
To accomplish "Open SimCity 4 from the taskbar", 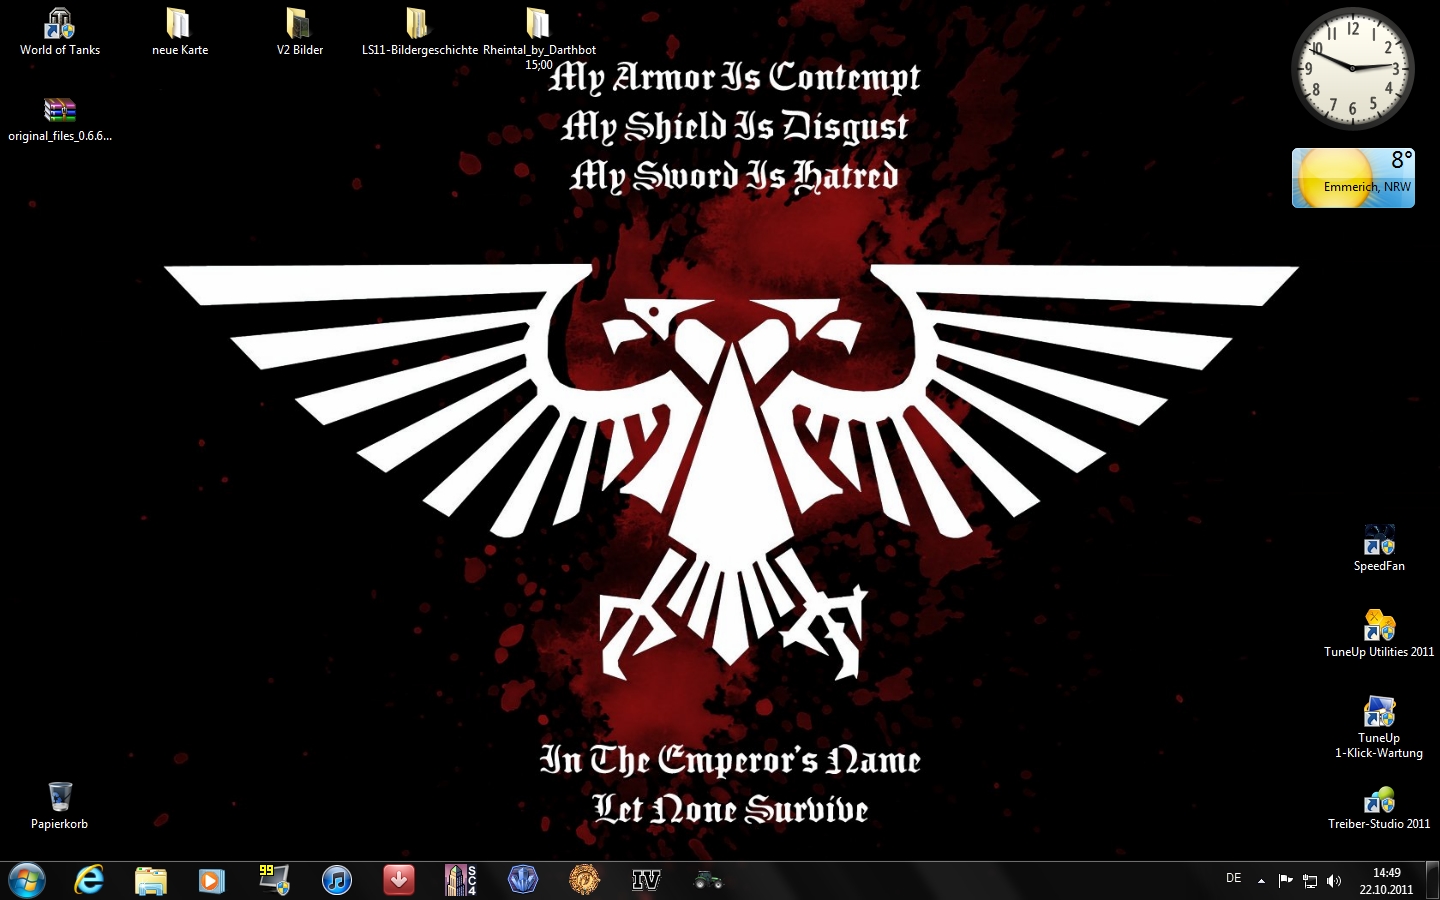I will (x=460, y=880).
